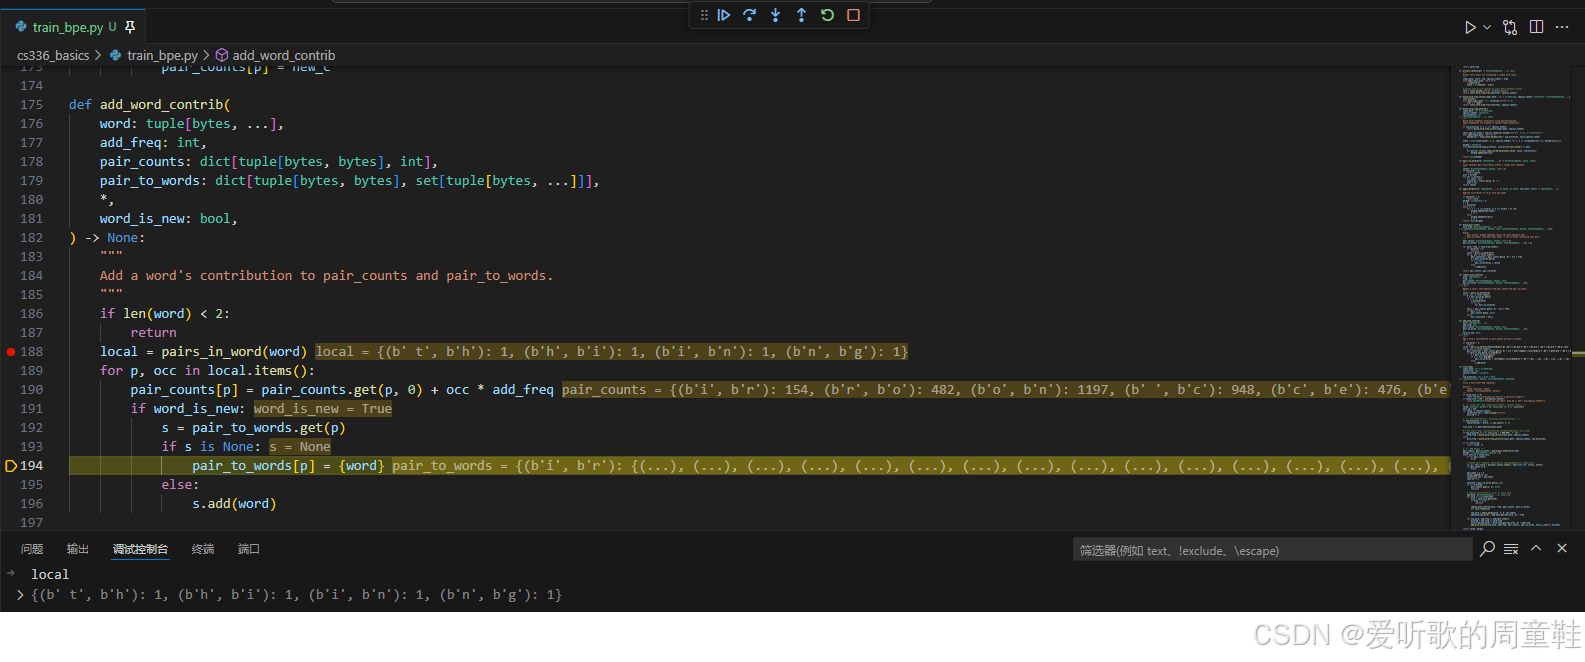Restart the debugging session

pyautogui.click(x=827, y=15)
